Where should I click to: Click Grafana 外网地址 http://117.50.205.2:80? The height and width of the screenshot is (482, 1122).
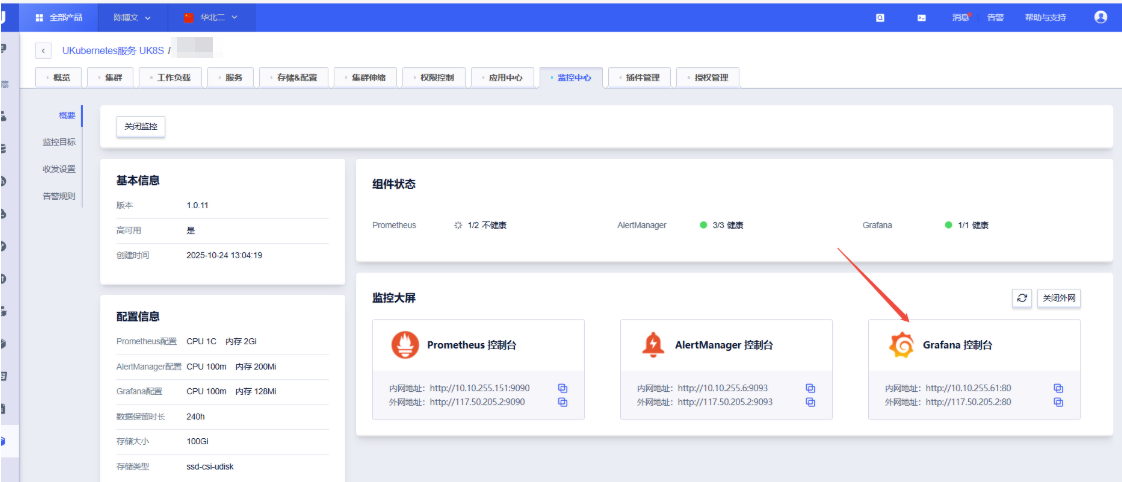(x=968, y=403)
